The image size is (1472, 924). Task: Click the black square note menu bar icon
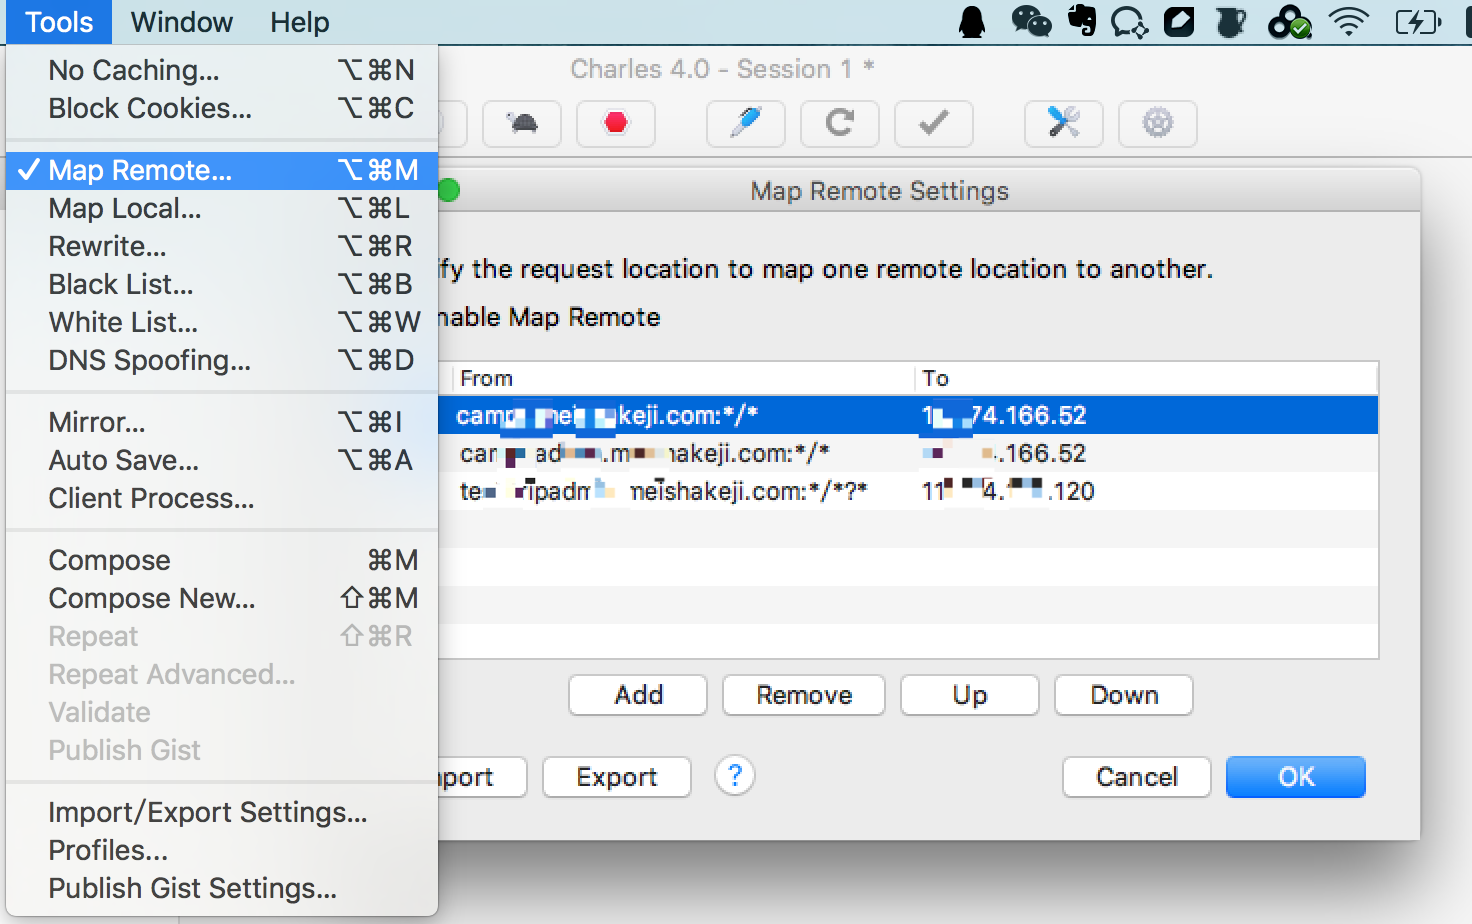[1180, 22]
